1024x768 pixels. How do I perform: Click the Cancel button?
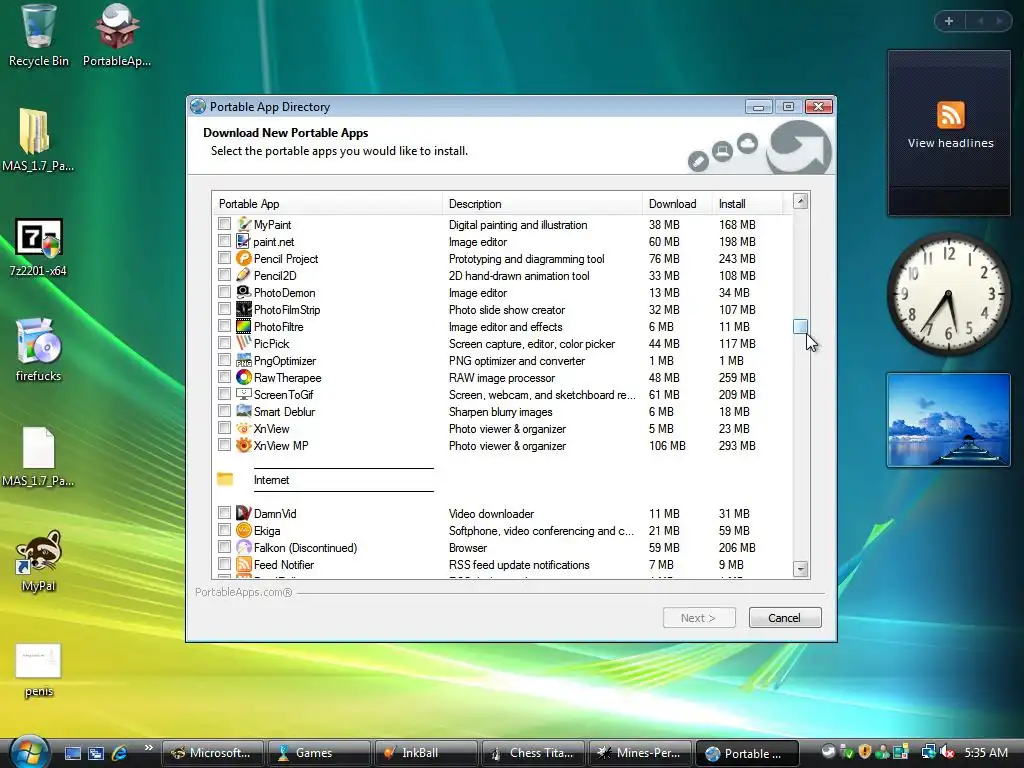click(x=785, y=618)
